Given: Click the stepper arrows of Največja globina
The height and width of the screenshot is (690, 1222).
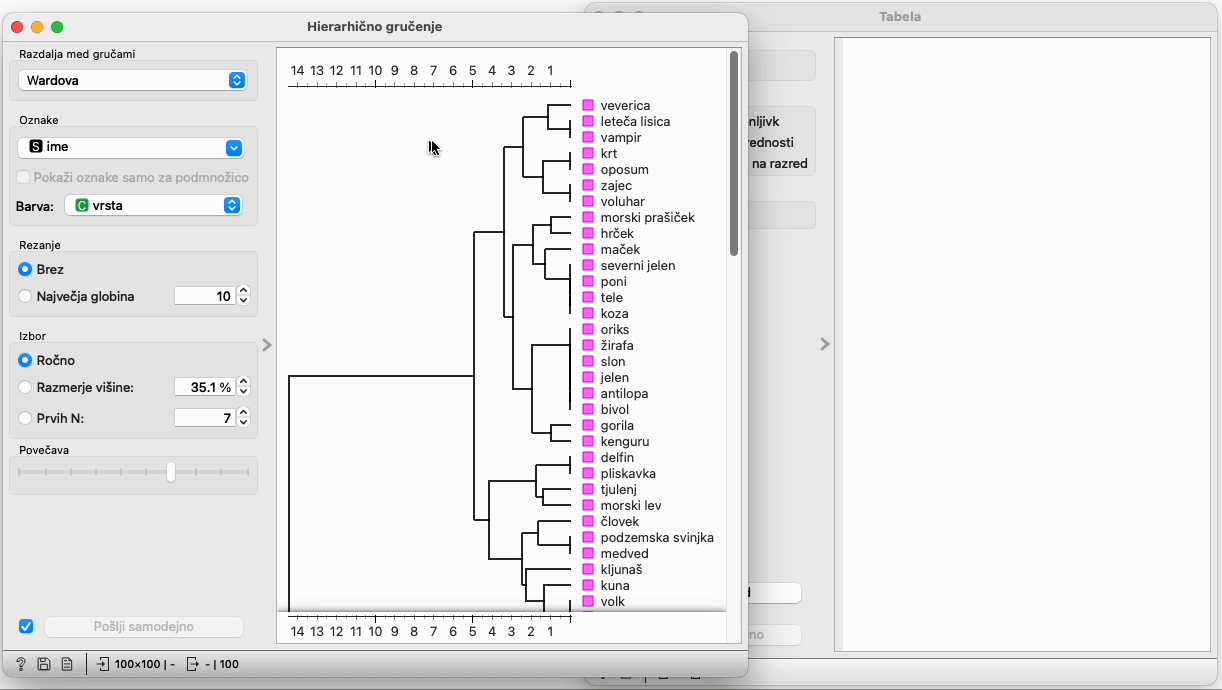Looking at the screenshot, I should pos(244,296).
